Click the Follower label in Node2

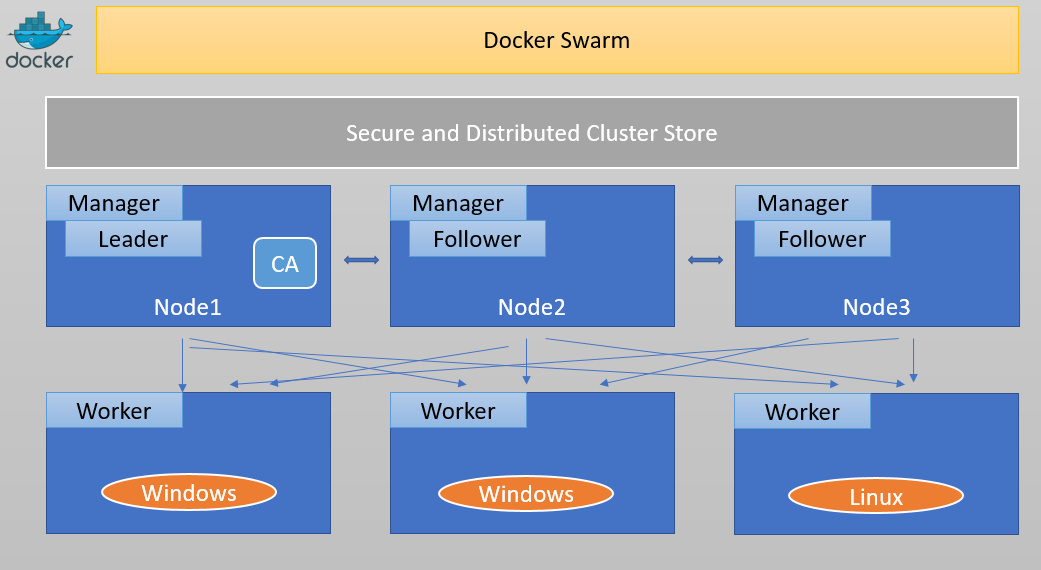click(x=477, y=239)
